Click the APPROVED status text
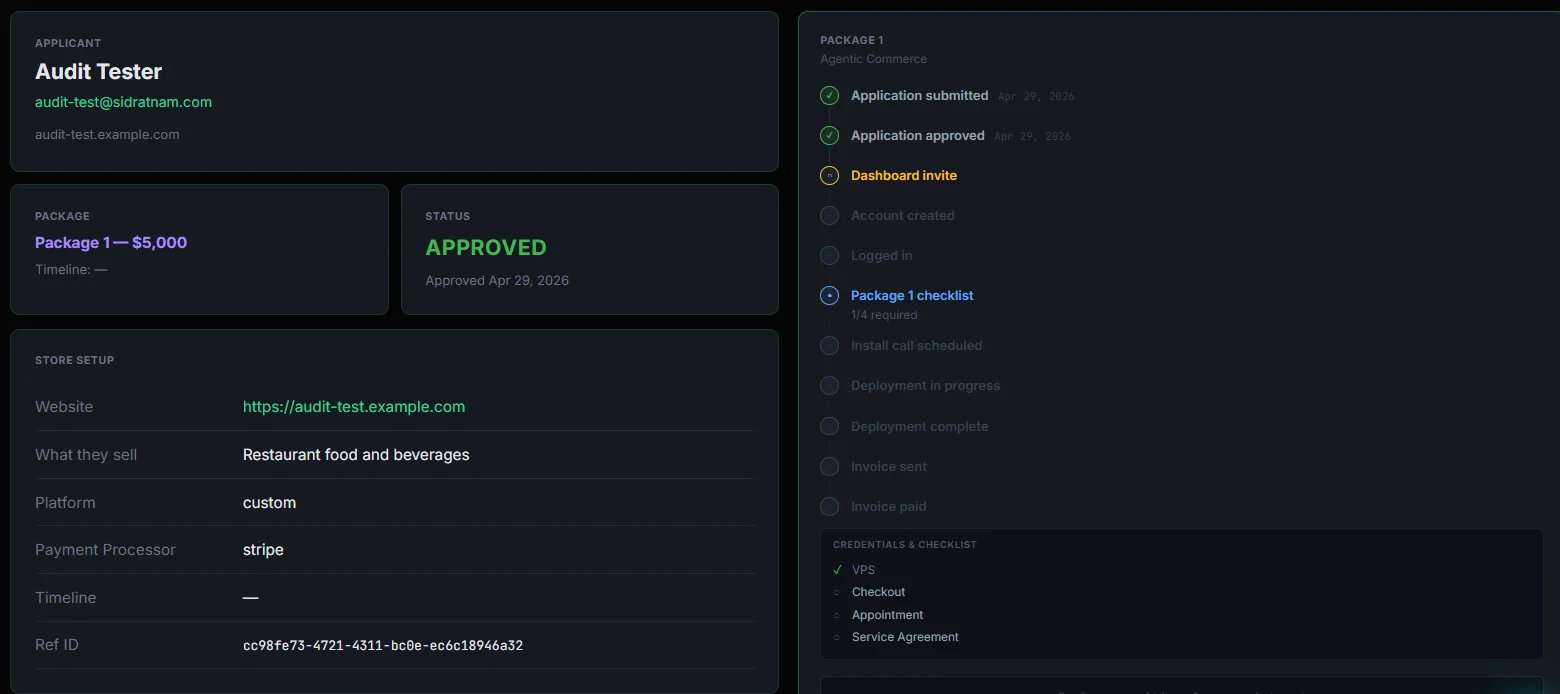 [486, 248]
